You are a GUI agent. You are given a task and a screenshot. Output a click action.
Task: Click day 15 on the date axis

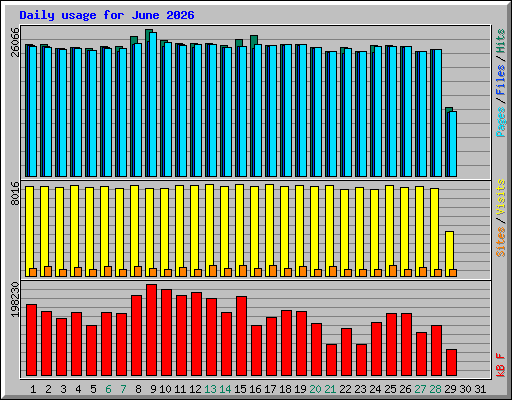240,389
